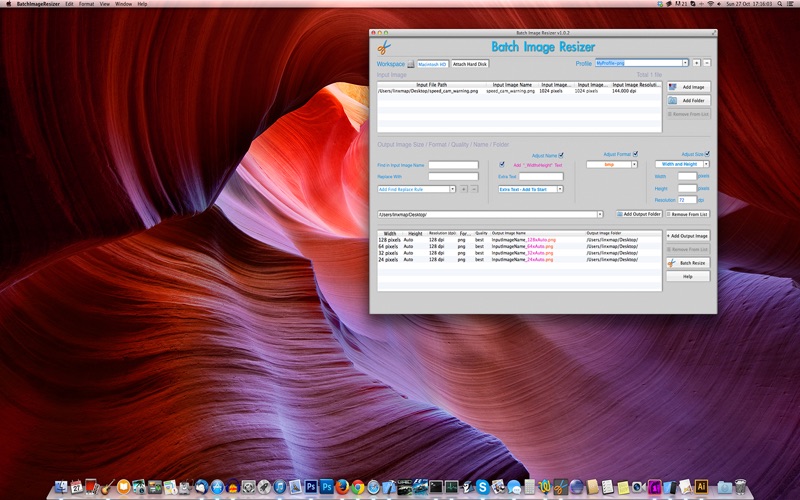Click the minus icon next to Profile
The width and height of the screenshot is (800, 500).
point(708,63)
